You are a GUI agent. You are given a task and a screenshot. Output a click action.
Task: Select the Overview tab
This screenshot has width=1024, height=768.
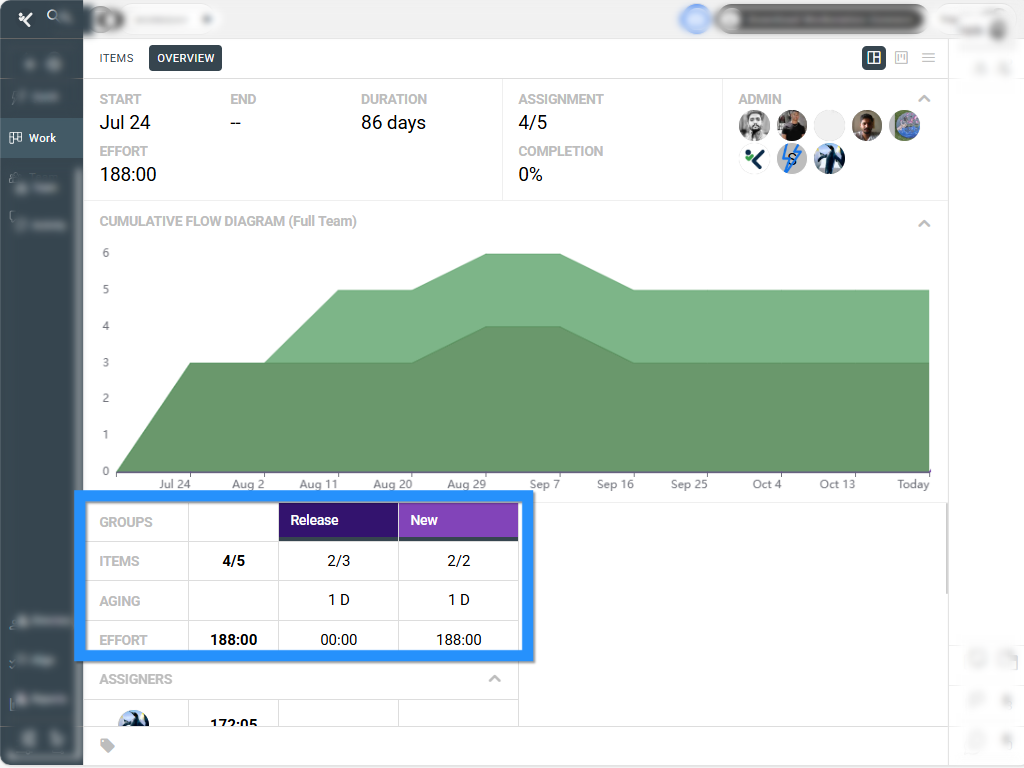click(x=185, y=58)
